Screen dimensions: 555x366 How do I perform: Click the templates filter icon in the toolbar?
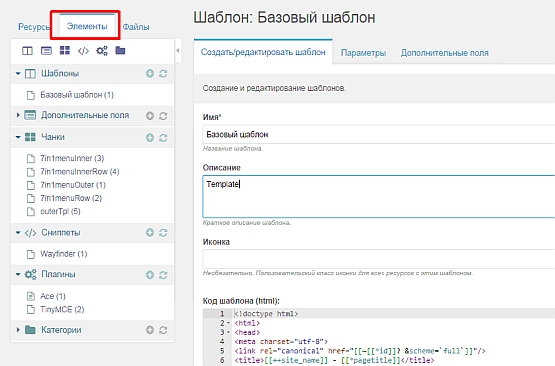coord(27,51)
